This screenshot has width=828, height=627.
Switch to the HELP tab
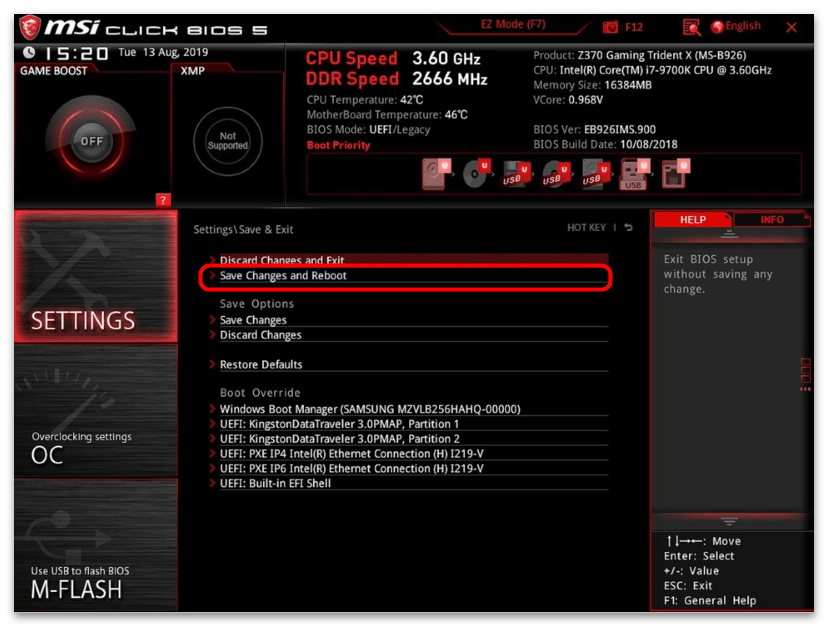click(692, 219)
